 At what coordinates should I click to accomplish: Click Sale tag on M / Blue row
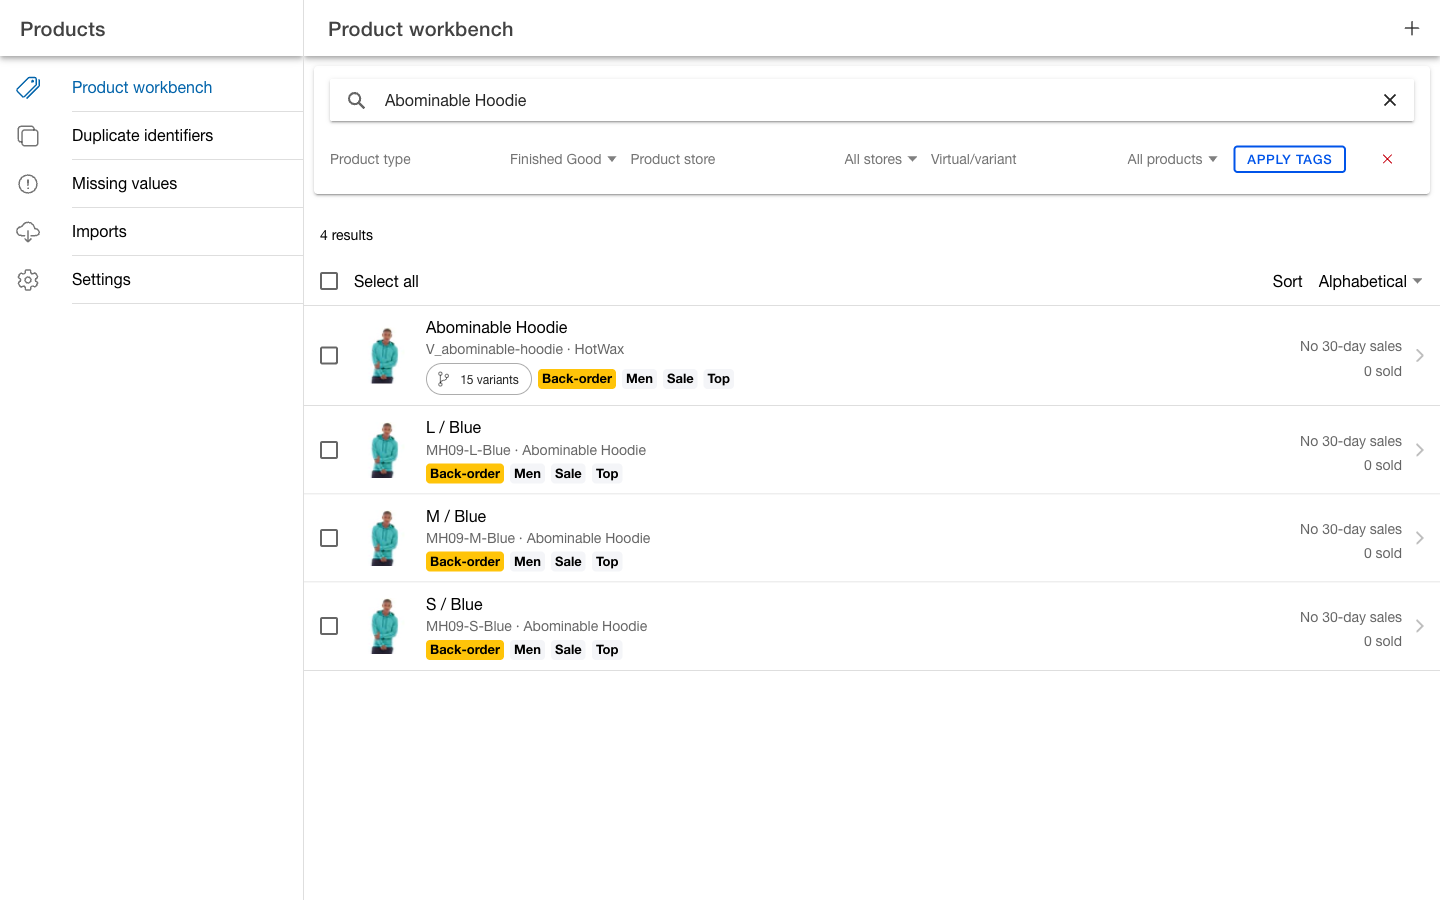point(568,562)
